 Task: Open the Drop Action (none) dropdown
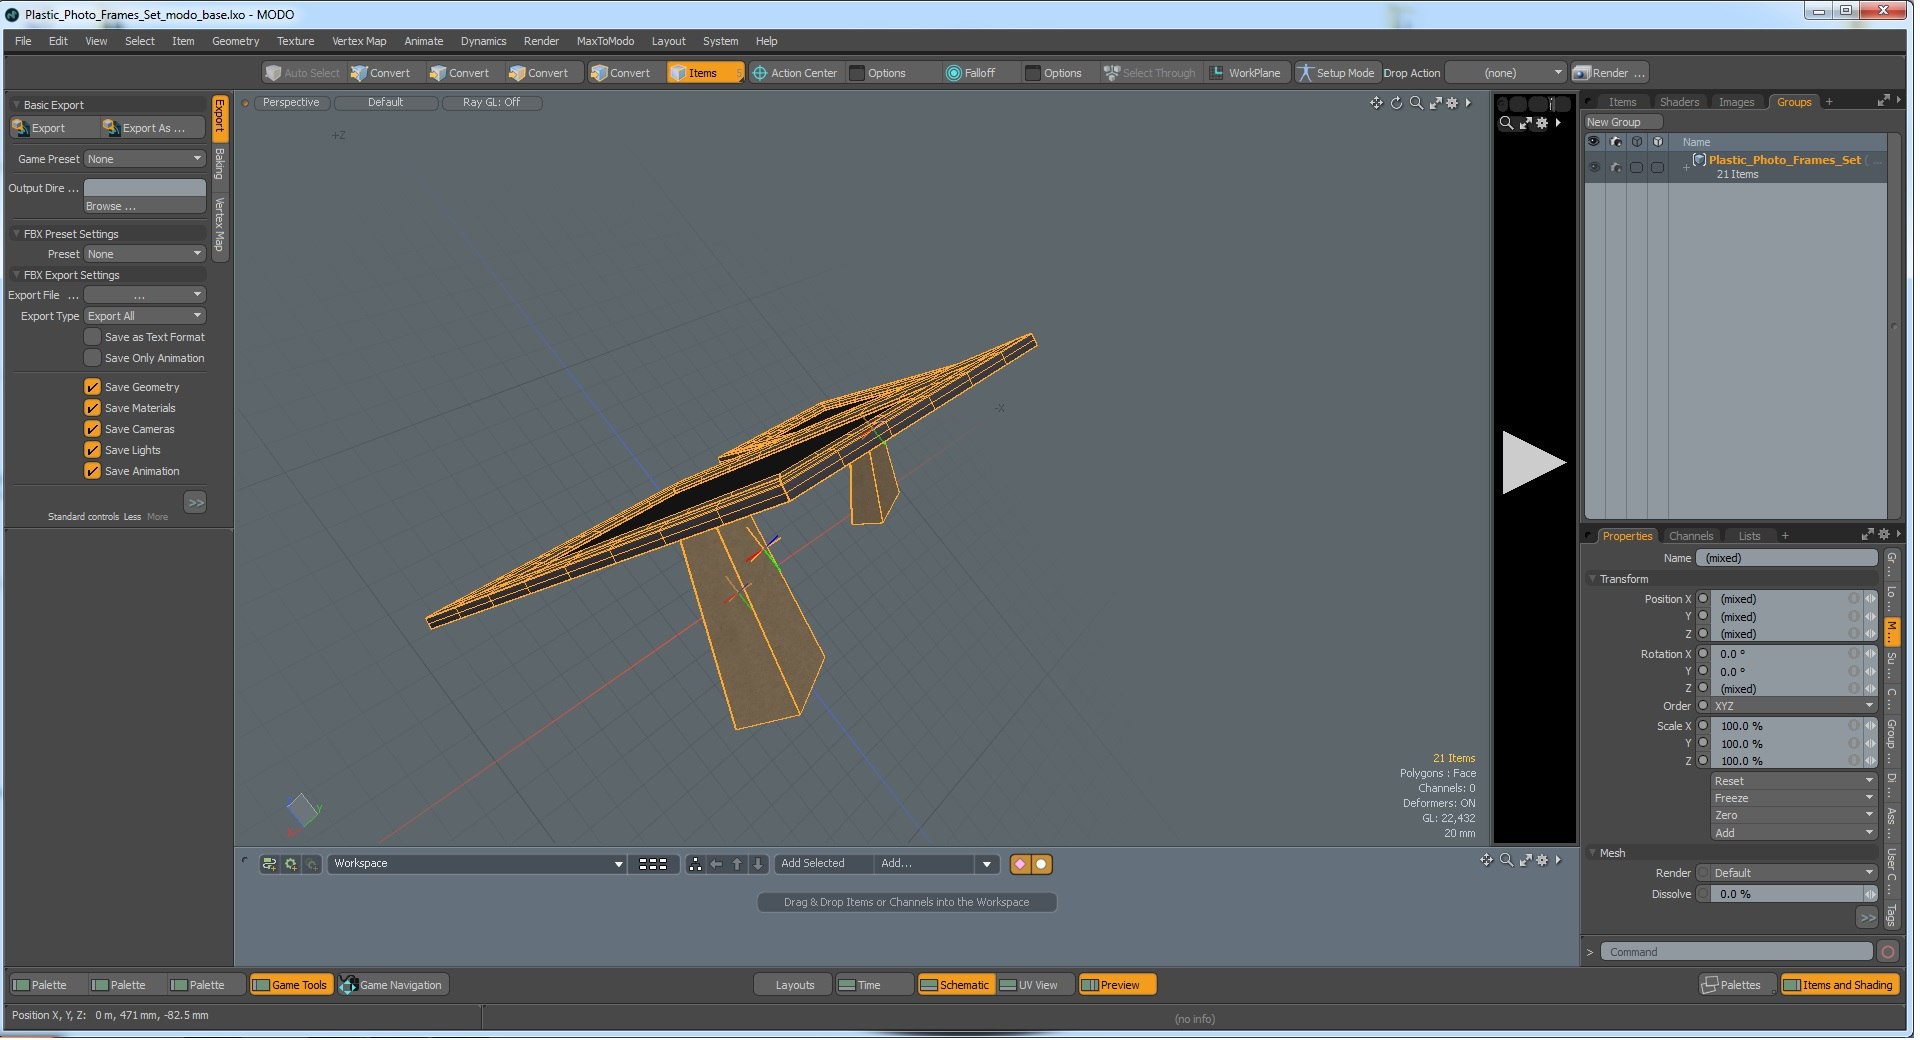coord(1506,73)
